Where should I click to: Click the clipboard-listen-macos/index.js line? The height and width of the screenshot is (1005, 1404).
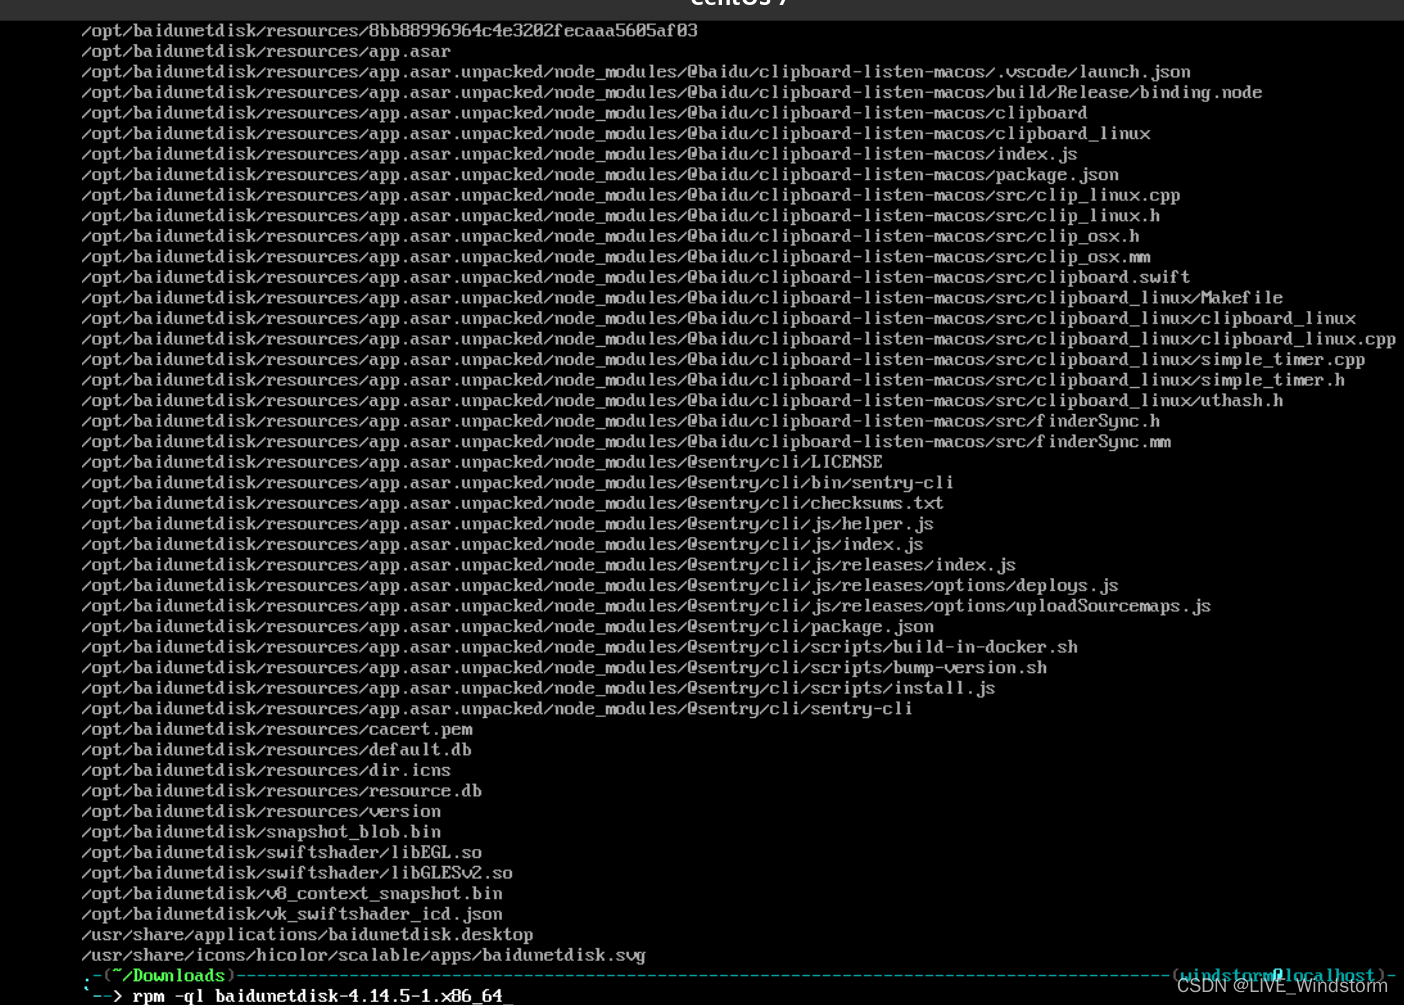coord(579,154)
